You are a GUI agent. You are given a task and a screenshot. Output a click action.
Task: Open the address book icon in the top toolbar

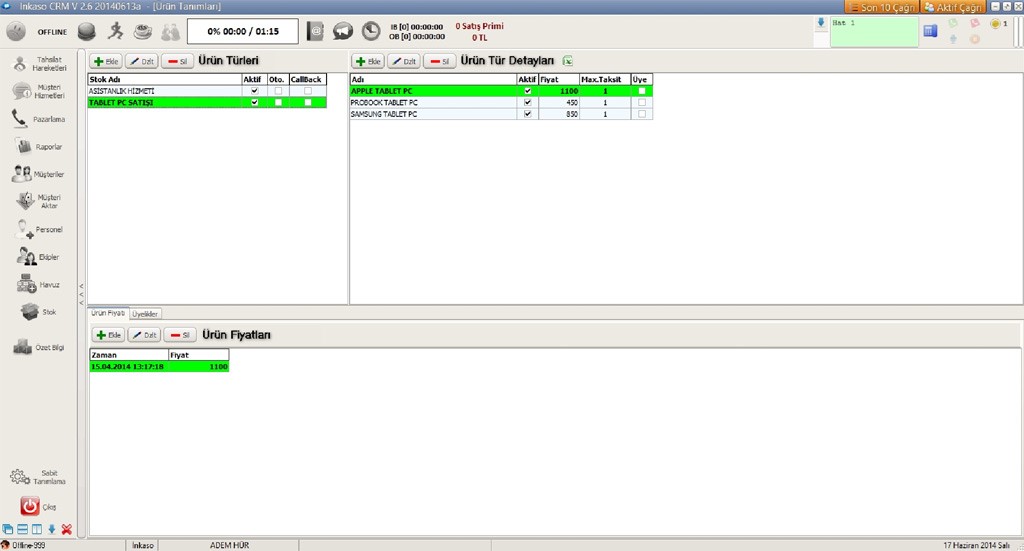(x=316, y=31)
